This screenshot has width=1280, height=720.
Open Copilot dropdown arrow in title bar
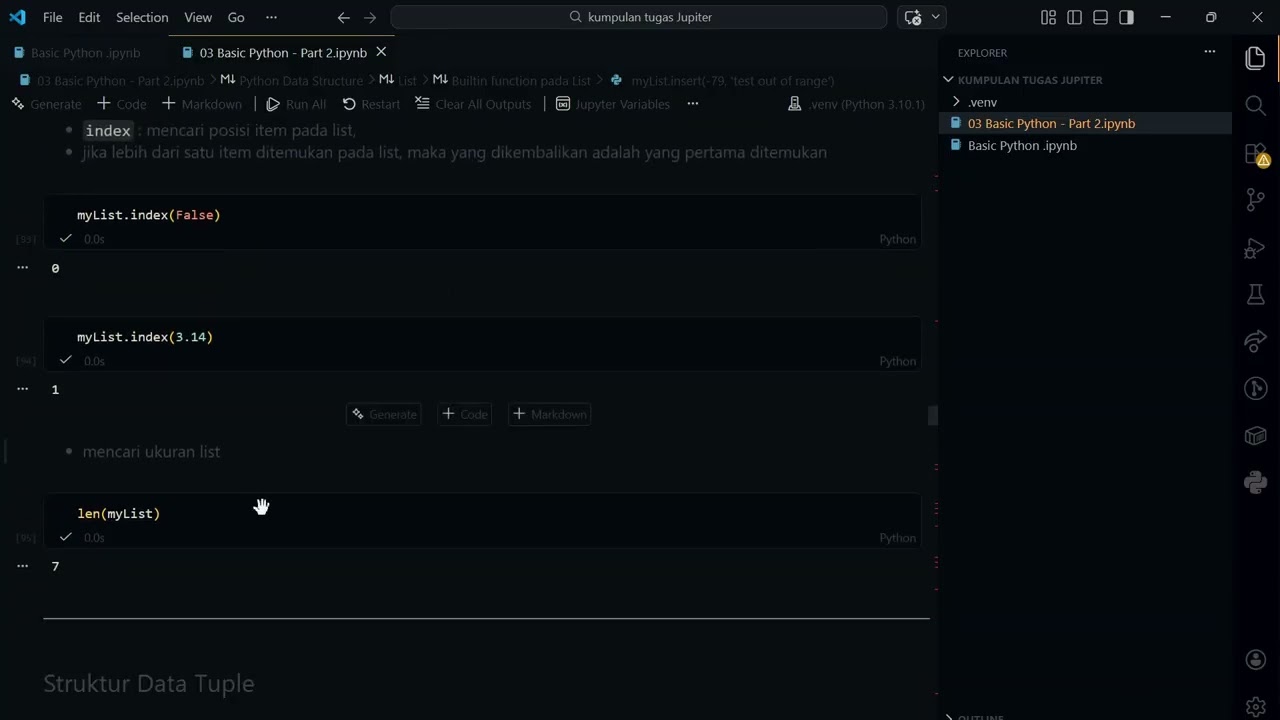pos(936,17)
